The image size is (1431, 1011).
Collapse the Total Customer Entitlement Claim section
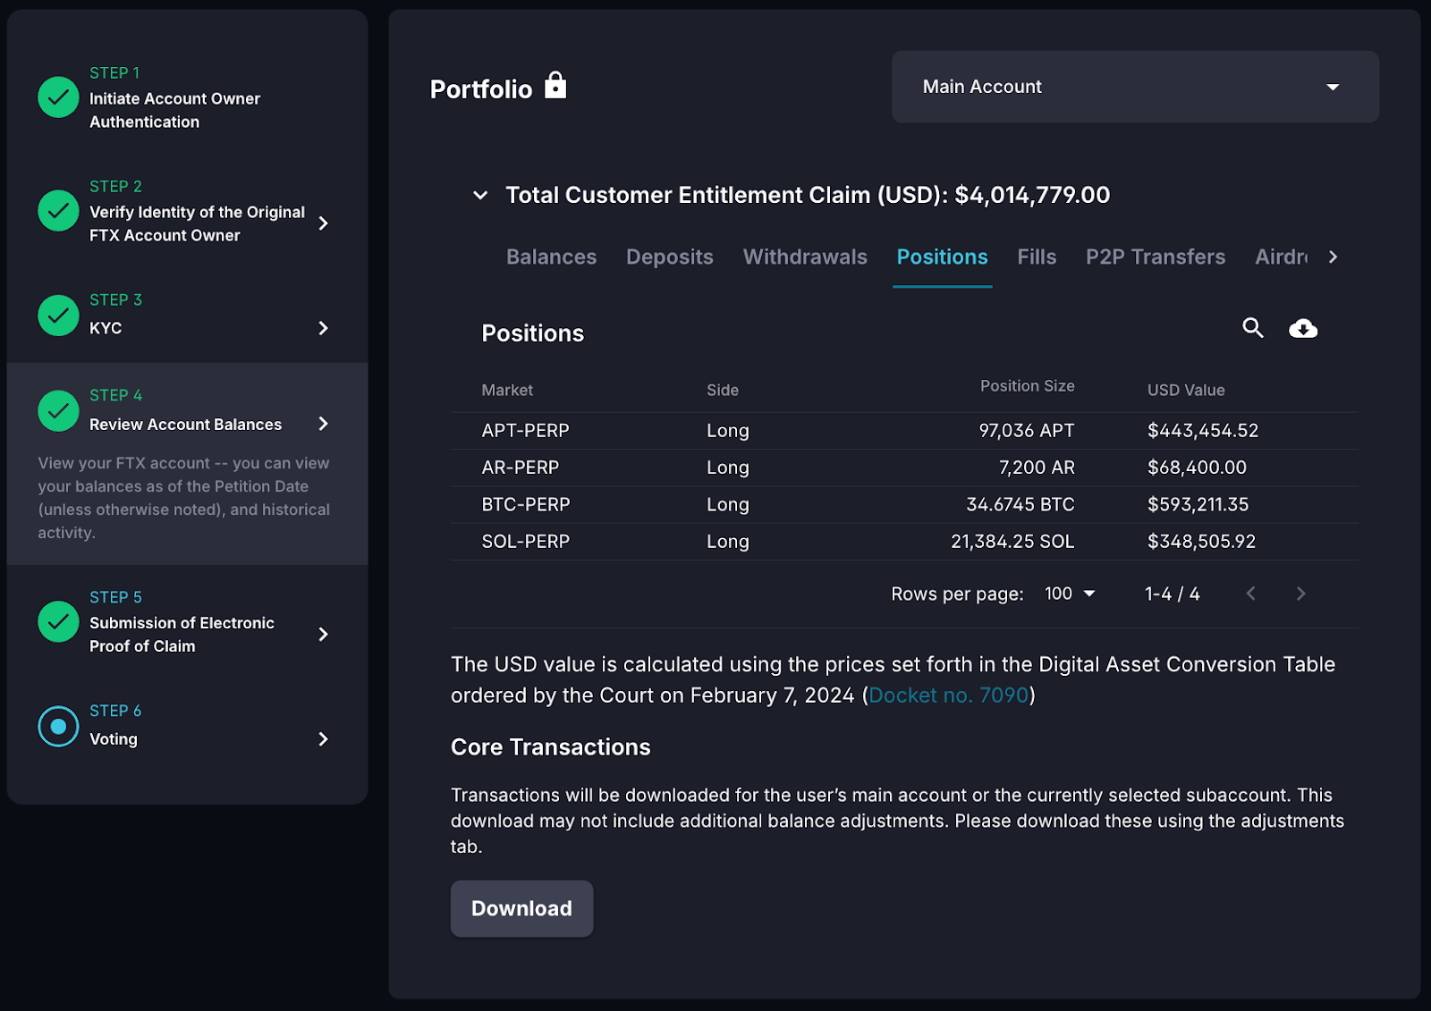(x=480, y=195)
